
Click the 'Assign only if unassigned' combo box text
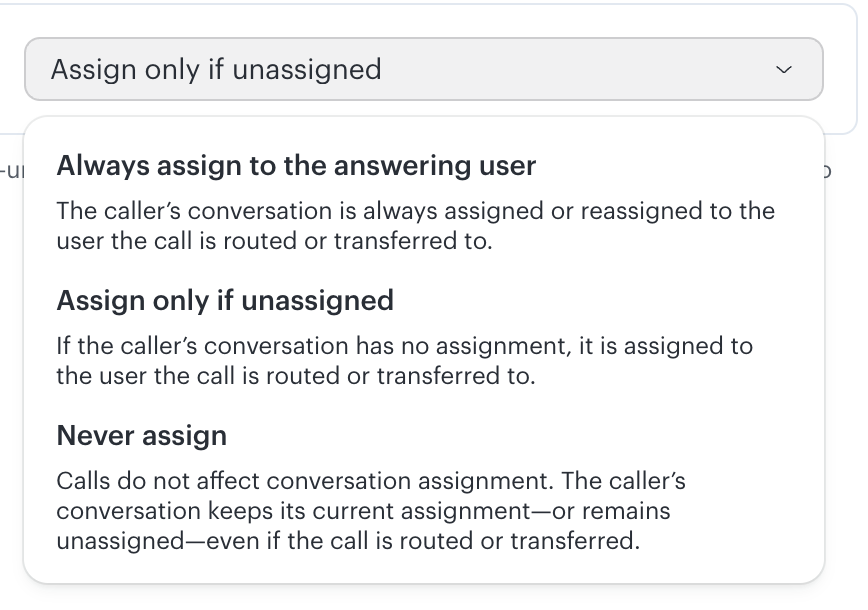(x=216, y=70)
